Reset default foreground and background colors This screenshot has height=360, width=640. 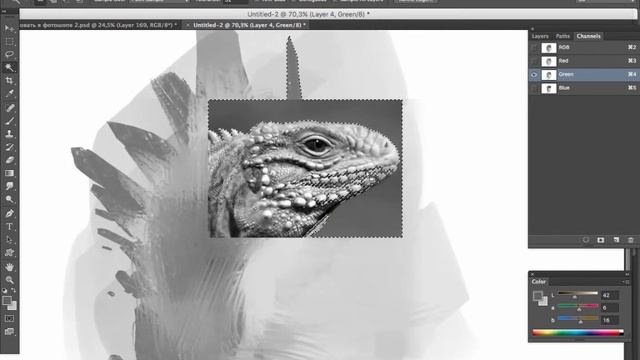point(4,291)
